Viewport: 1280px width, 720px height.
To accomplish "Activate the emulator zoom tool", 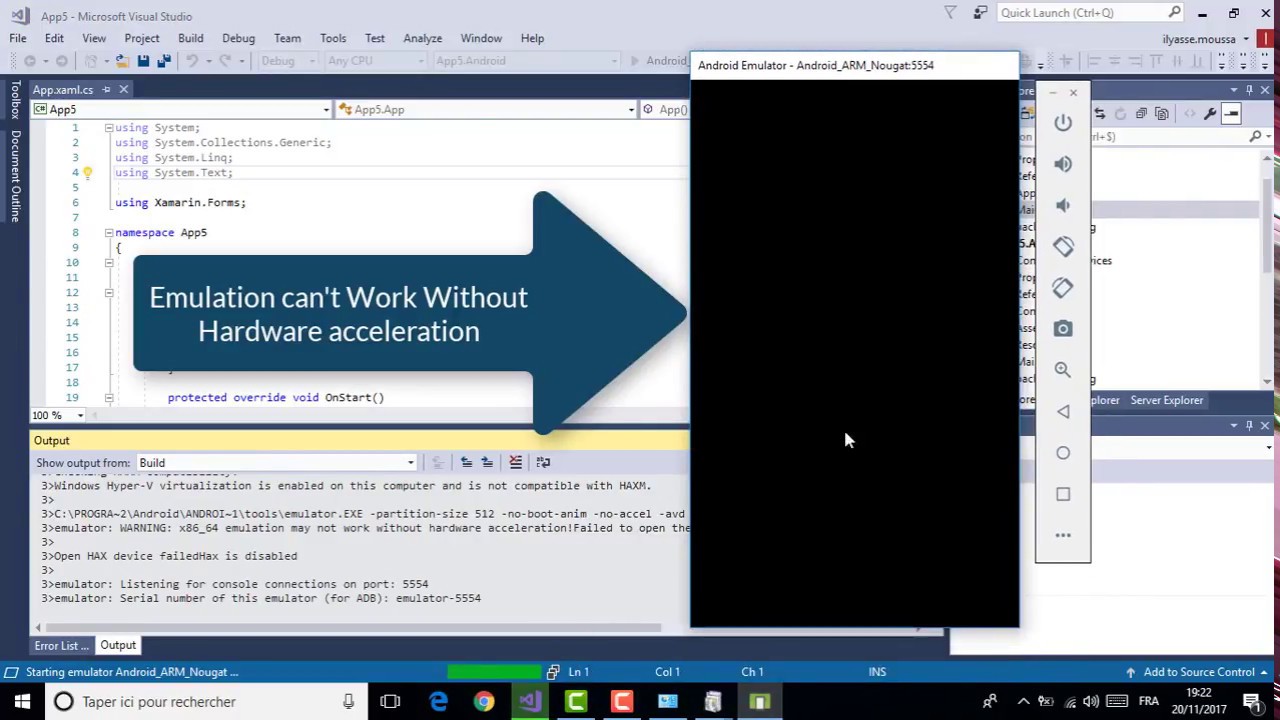I will coord(1063,370).
